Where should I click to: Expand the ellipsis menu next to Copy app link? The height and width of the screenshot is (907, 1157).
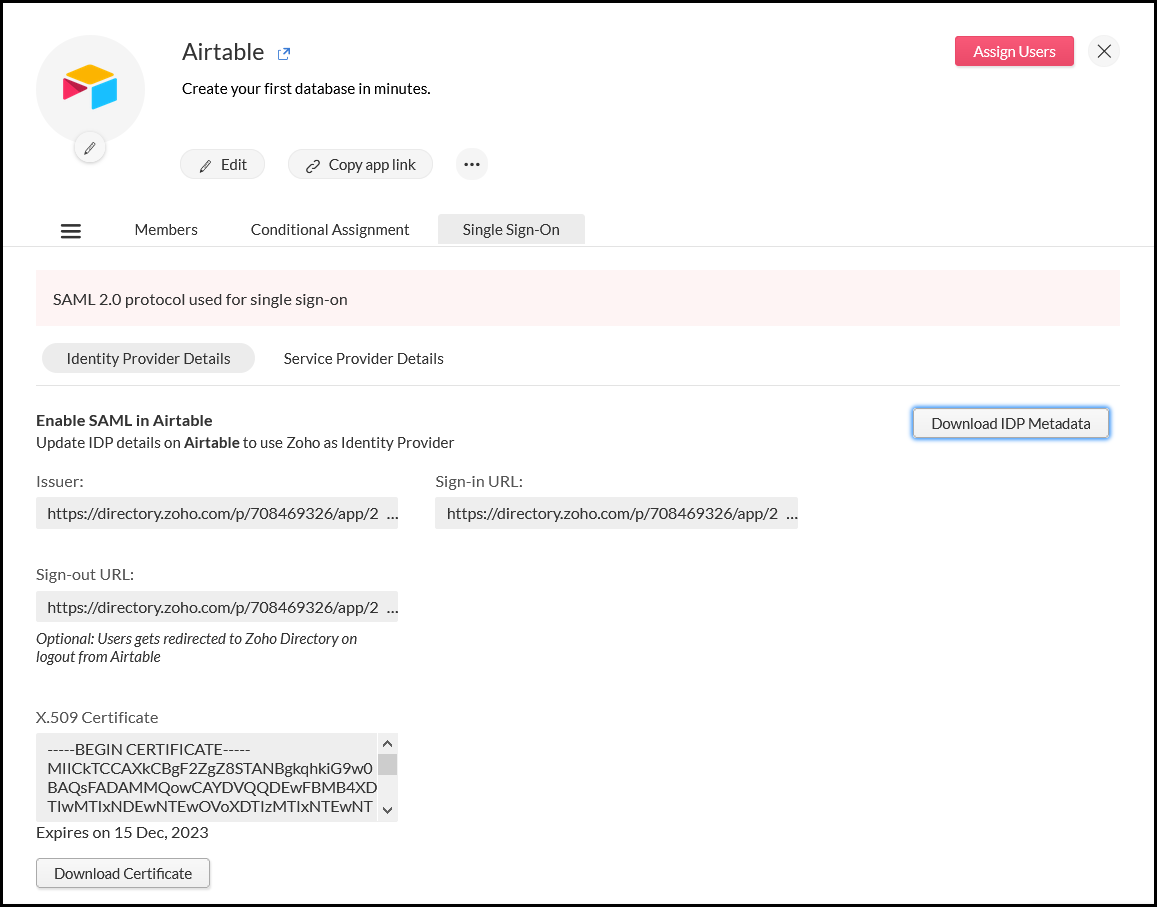[471, 164]
